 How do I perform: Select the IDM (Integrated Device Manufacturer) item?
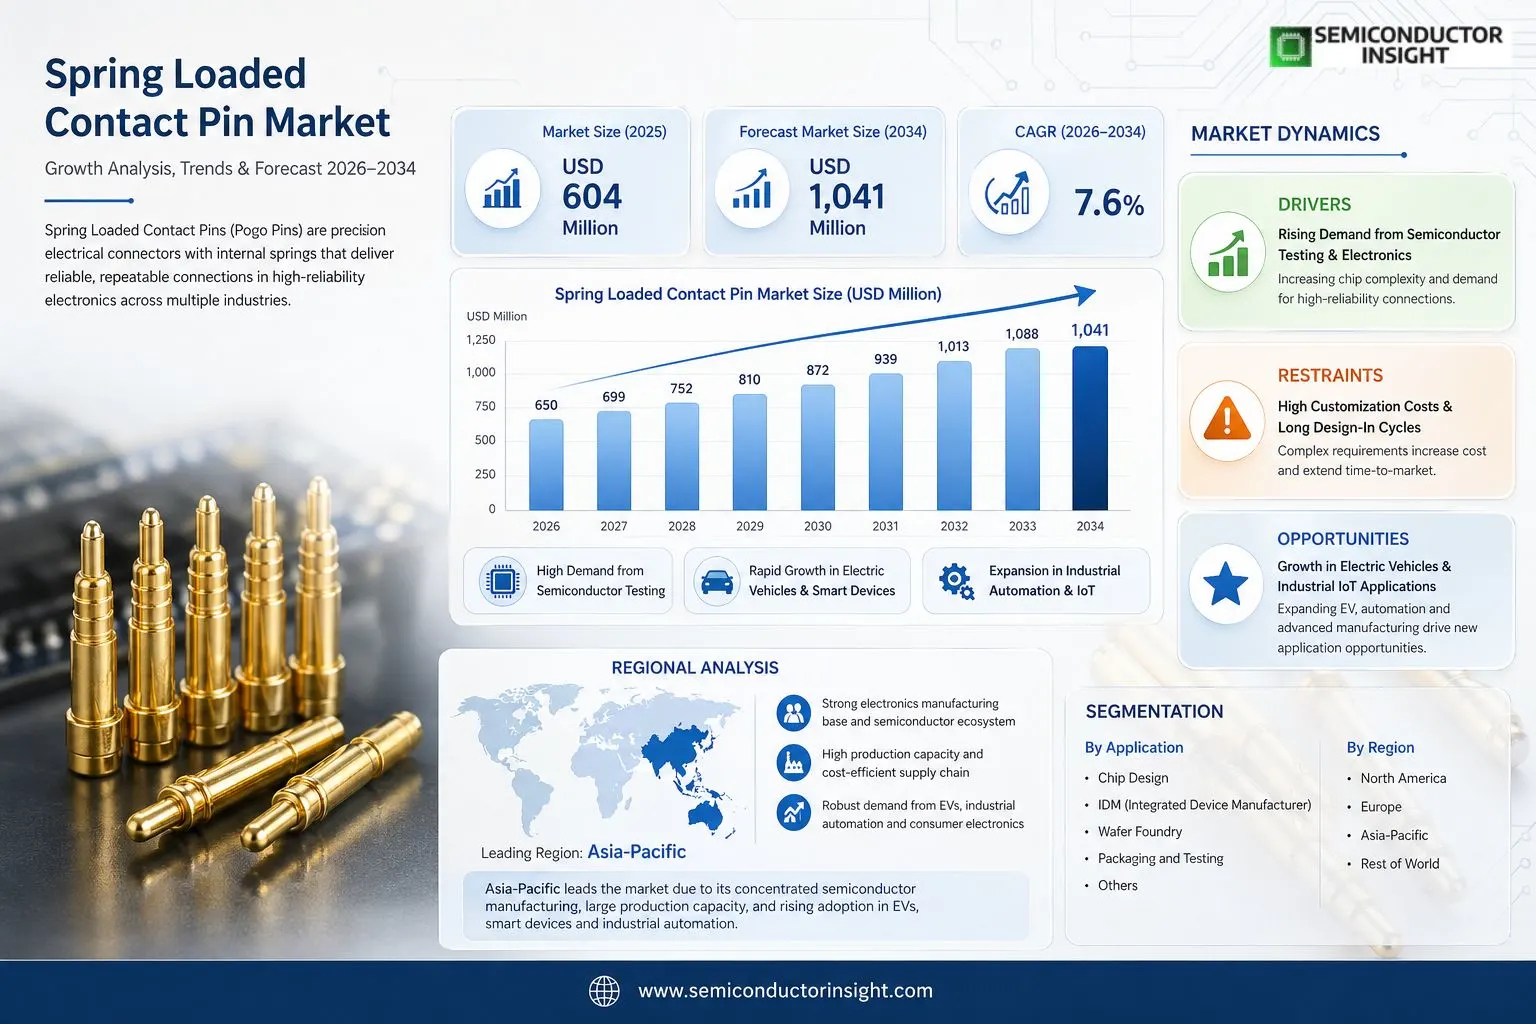point(1204,805)
